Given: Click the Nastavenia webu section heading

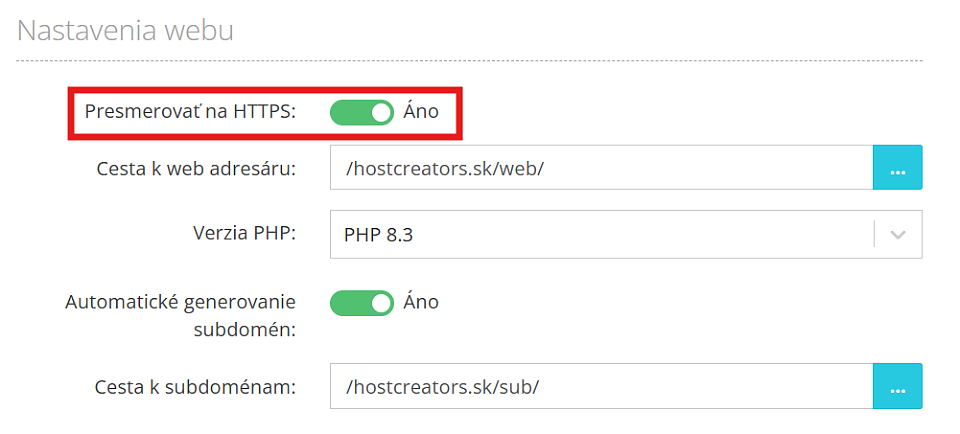Looking at the screenshot, I should pos(126,30).
